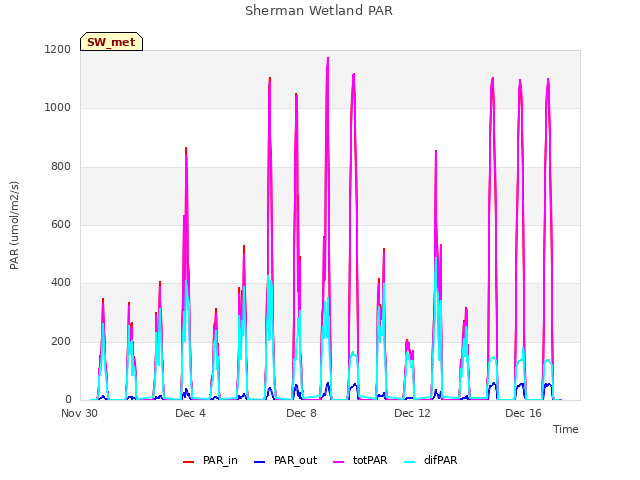
Task: Click the '600' y-axis tick label
Action: pos(61,224)
